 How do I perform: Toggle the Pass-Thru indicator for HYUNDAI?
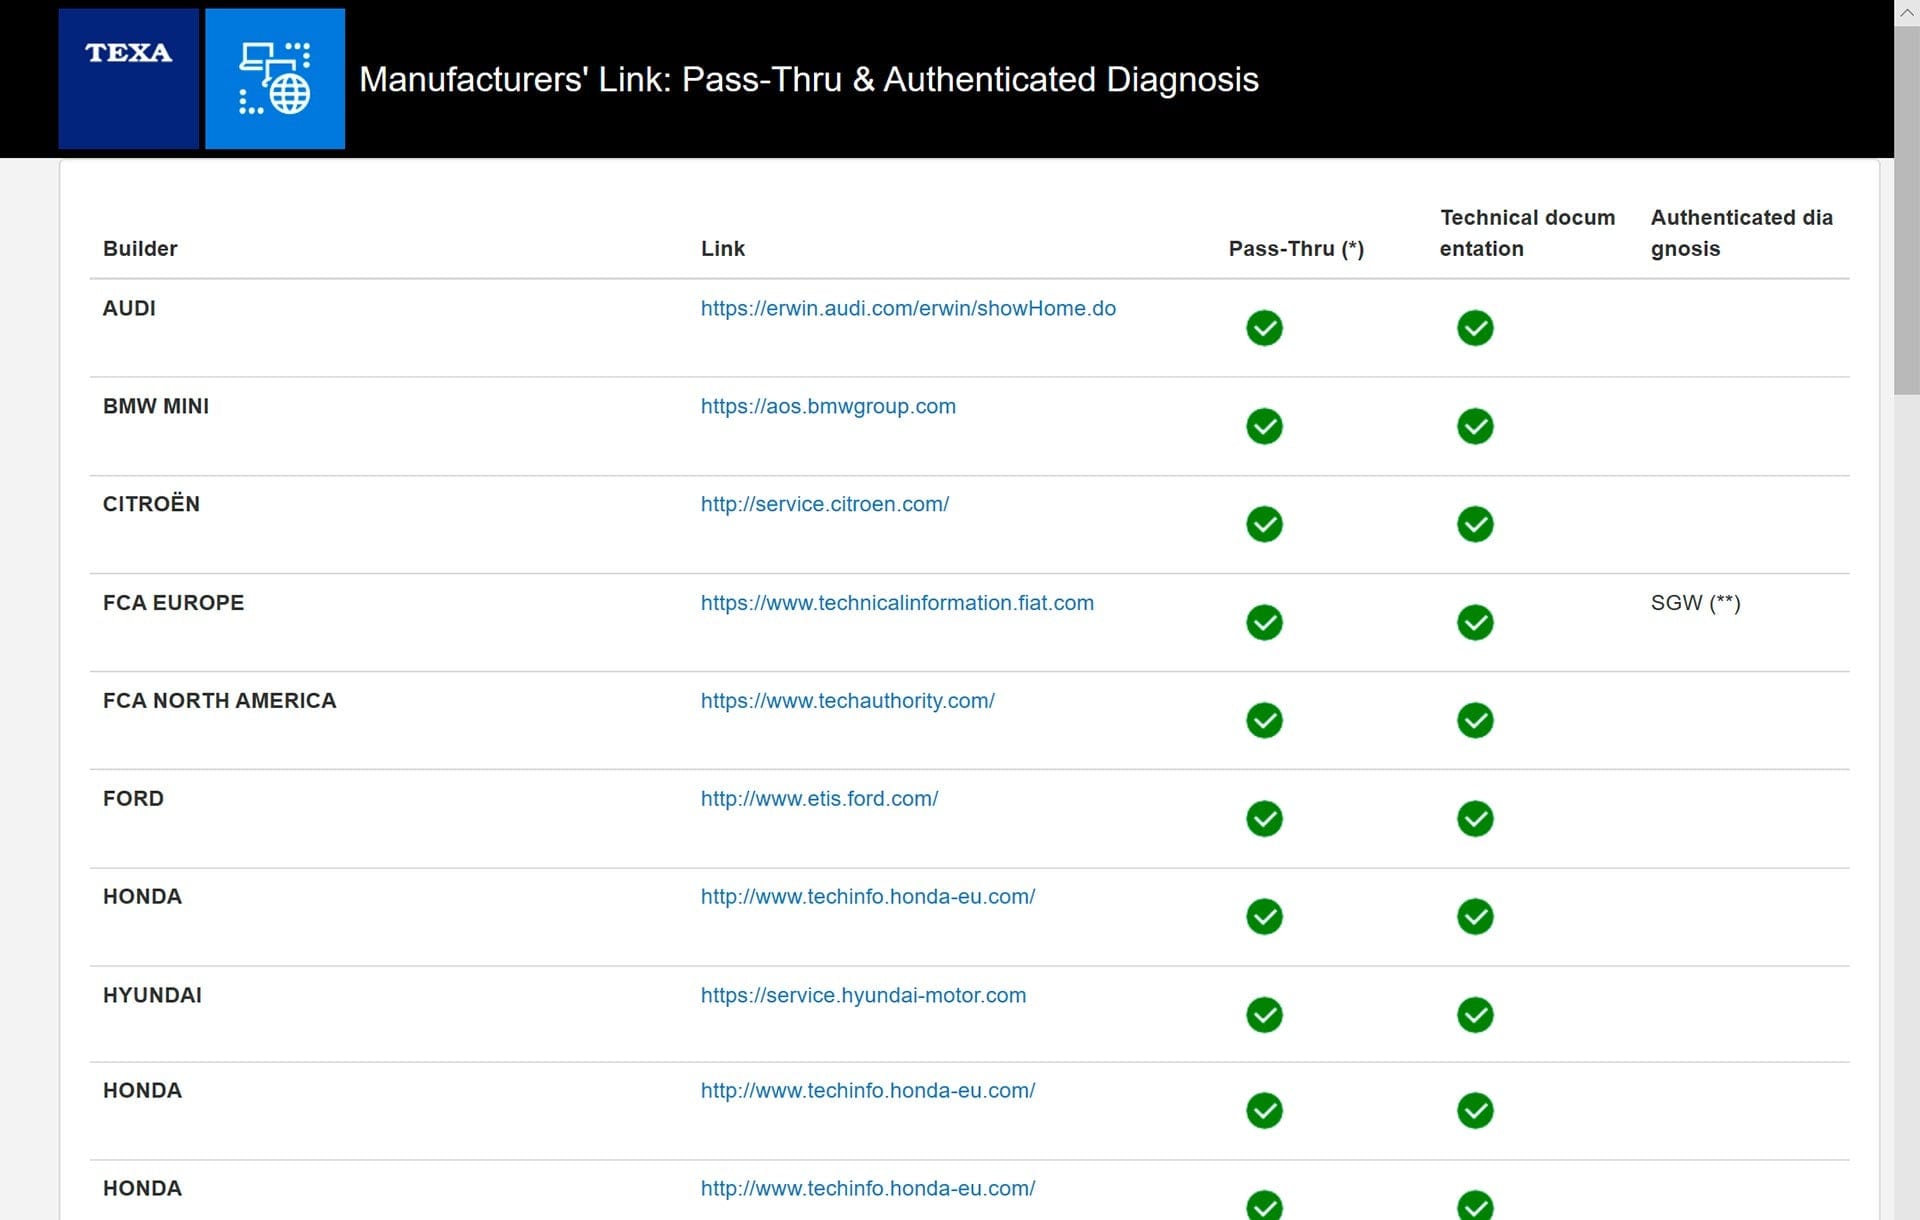(1264, 1015)
